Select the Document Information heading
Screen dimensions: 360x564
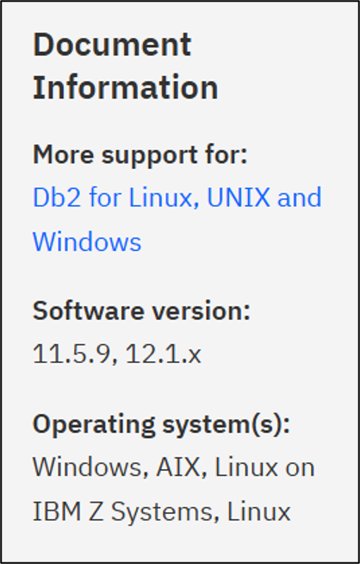126,66
